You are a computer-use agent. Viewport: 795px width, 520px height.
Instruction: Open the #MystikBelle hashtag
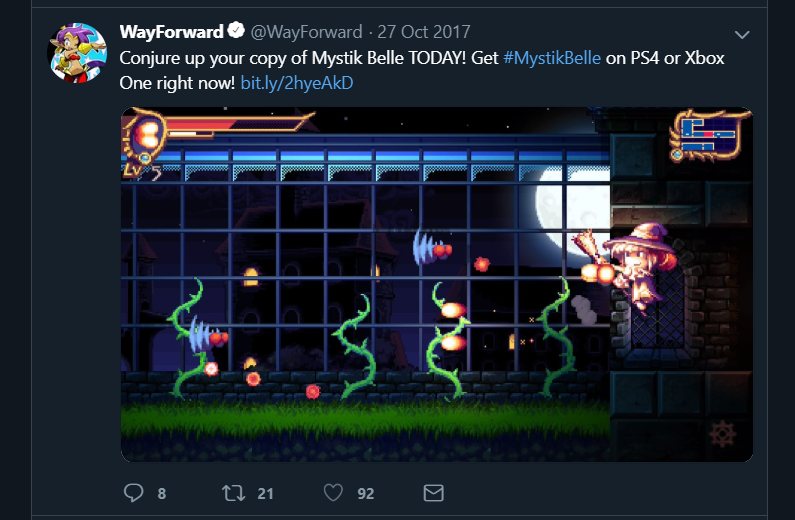tap(552, 58)
